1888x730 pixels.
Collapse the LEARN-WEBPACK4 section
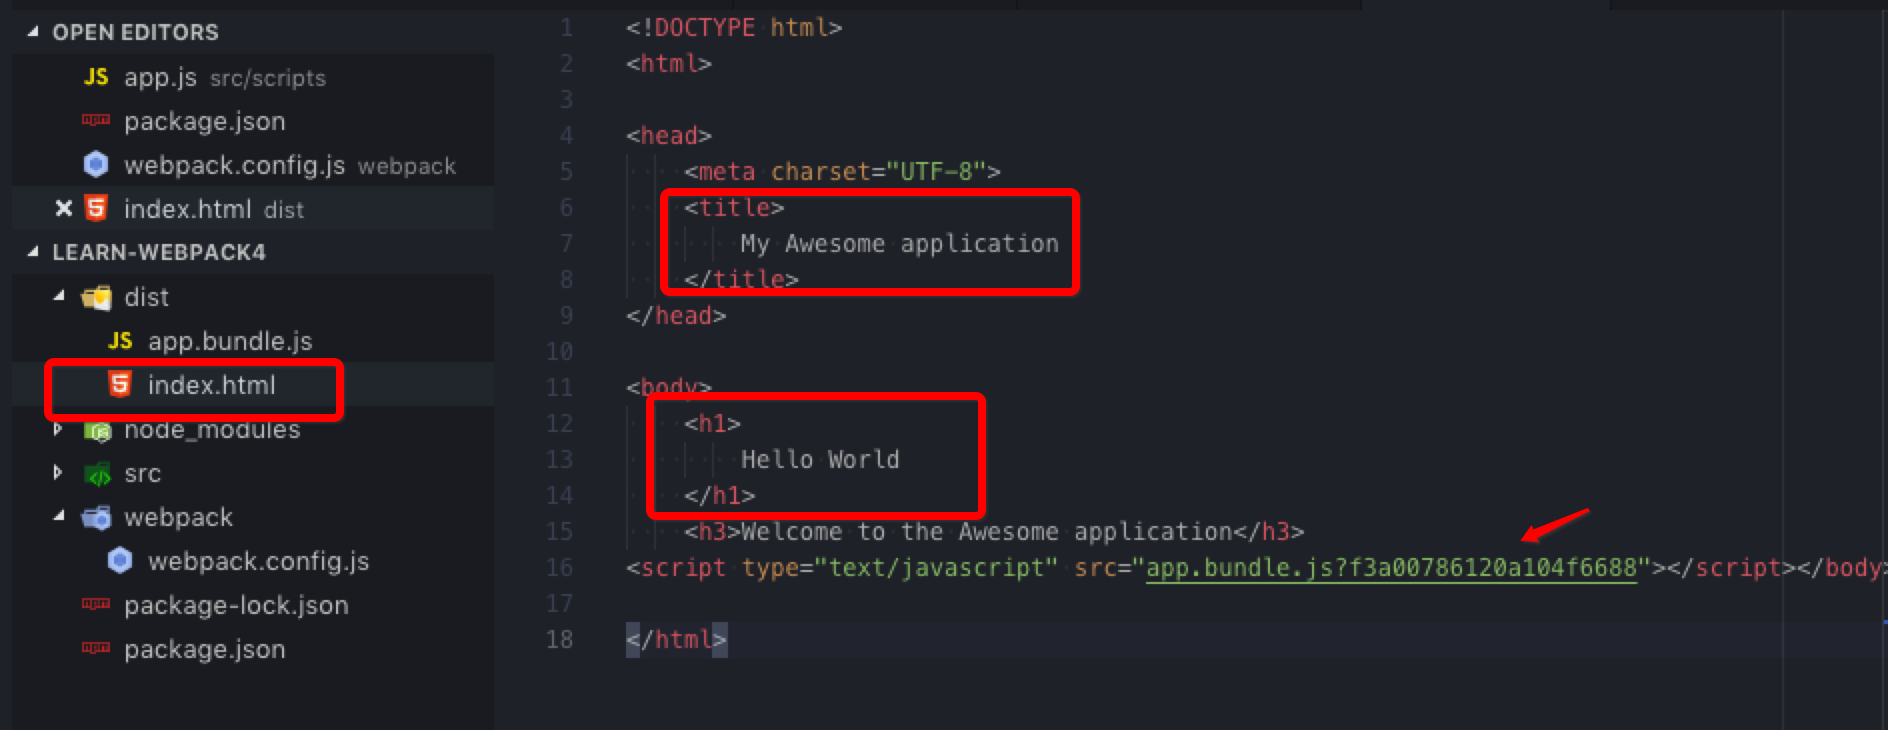[33, 252]
